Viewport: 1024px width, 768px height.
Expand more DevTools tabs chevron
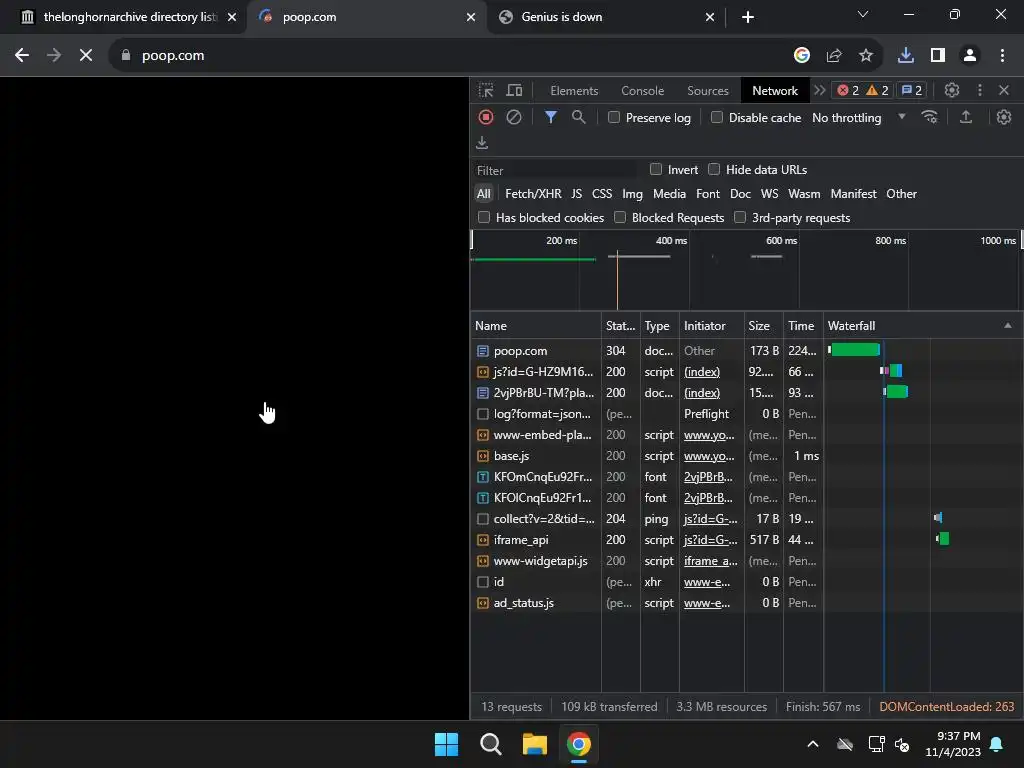coord(820,90)
